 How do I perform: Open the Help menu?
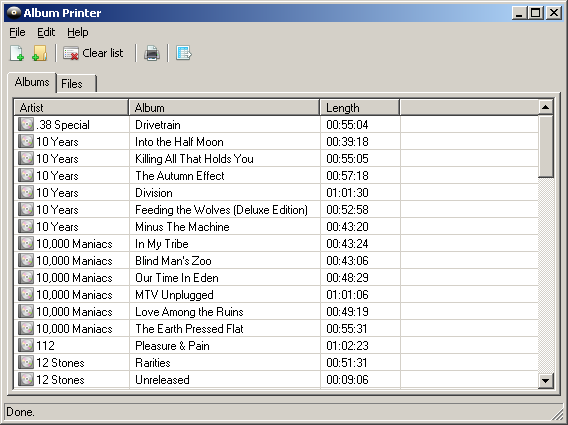pos(78,32)
